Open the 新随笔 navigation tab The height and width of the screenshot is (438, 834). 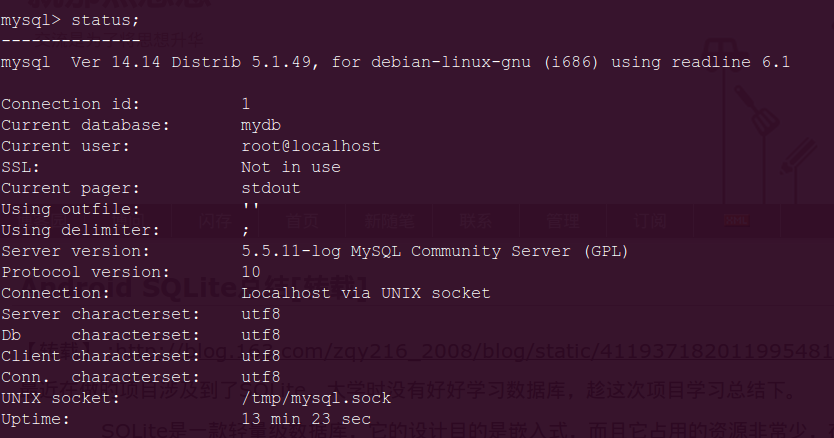click(389, 220)
